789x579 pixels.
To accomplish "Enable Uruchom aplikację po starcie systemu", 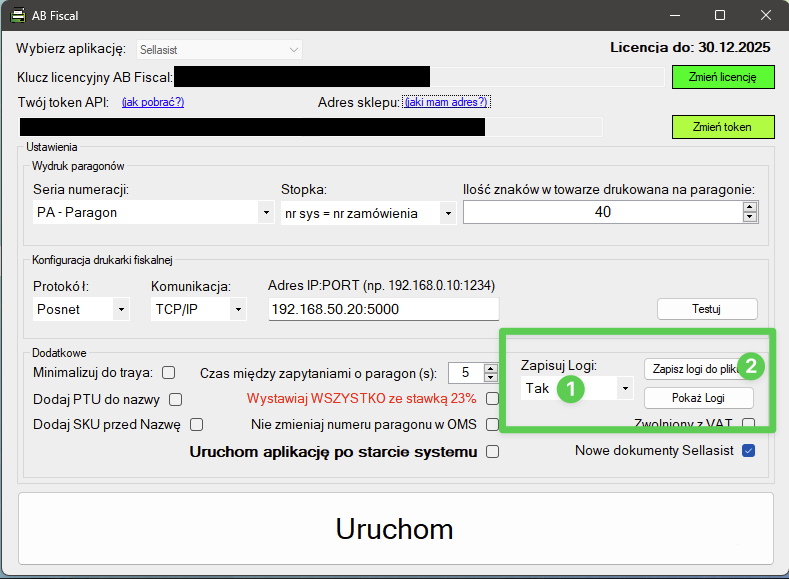I will pos(492,452).
